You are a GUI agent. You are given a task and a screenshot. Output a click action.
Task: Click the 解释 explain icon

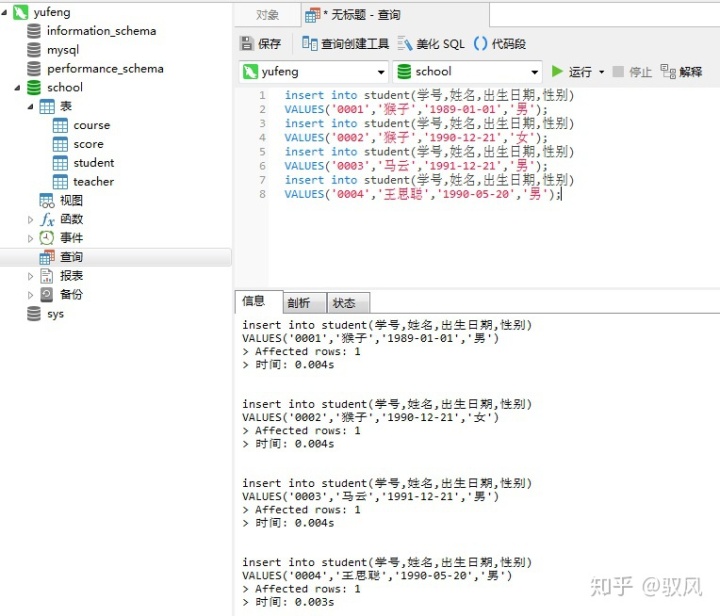(668, 71)
